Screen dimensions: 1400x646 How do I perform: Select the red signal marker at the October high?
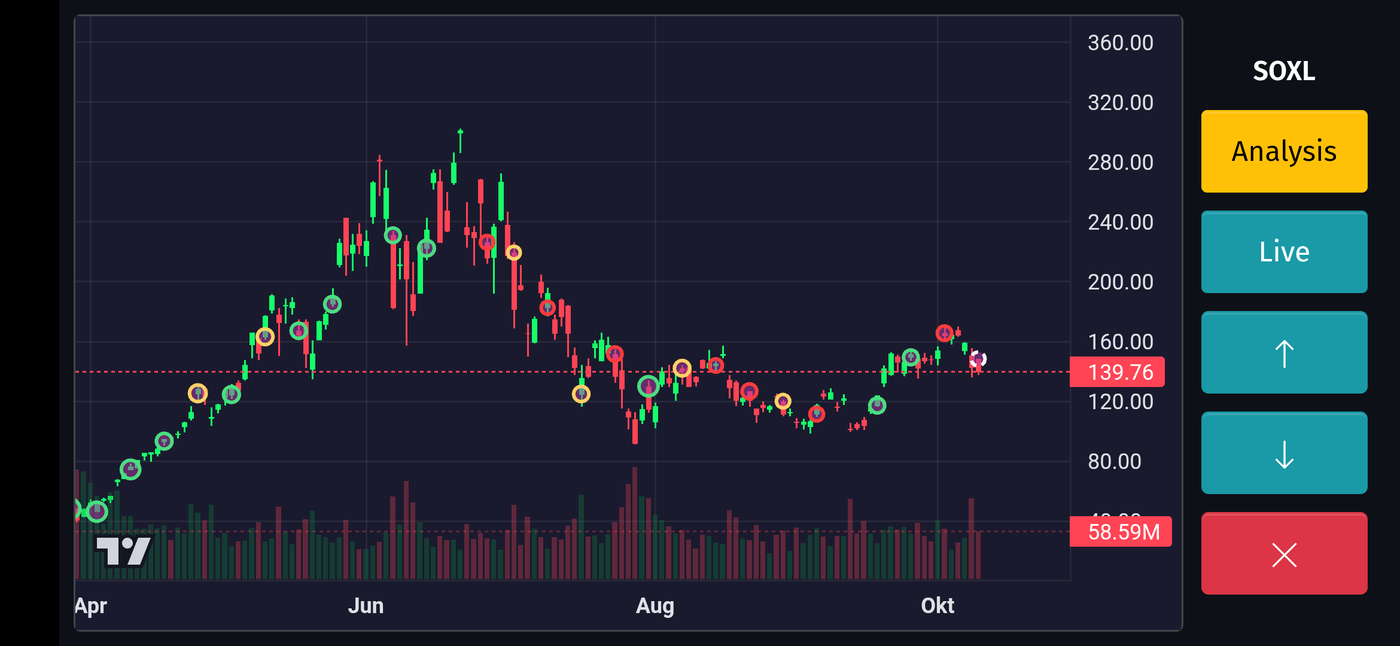point(945,333)
